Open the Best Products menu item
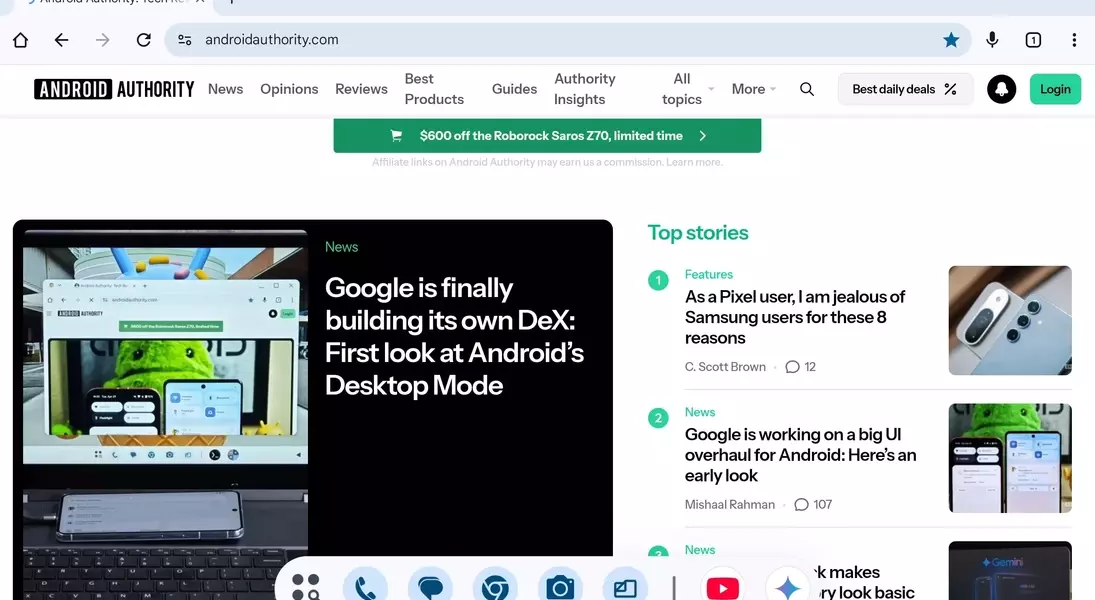Viewport: 1095px width, 600px height. (434, 89)
